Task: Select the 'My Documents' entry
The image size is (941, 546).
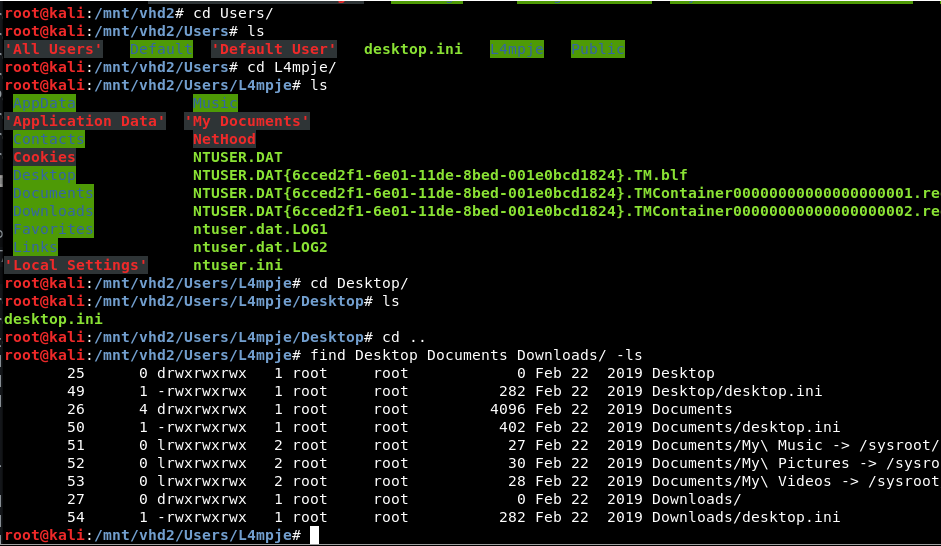Action: tap(247, 121)
